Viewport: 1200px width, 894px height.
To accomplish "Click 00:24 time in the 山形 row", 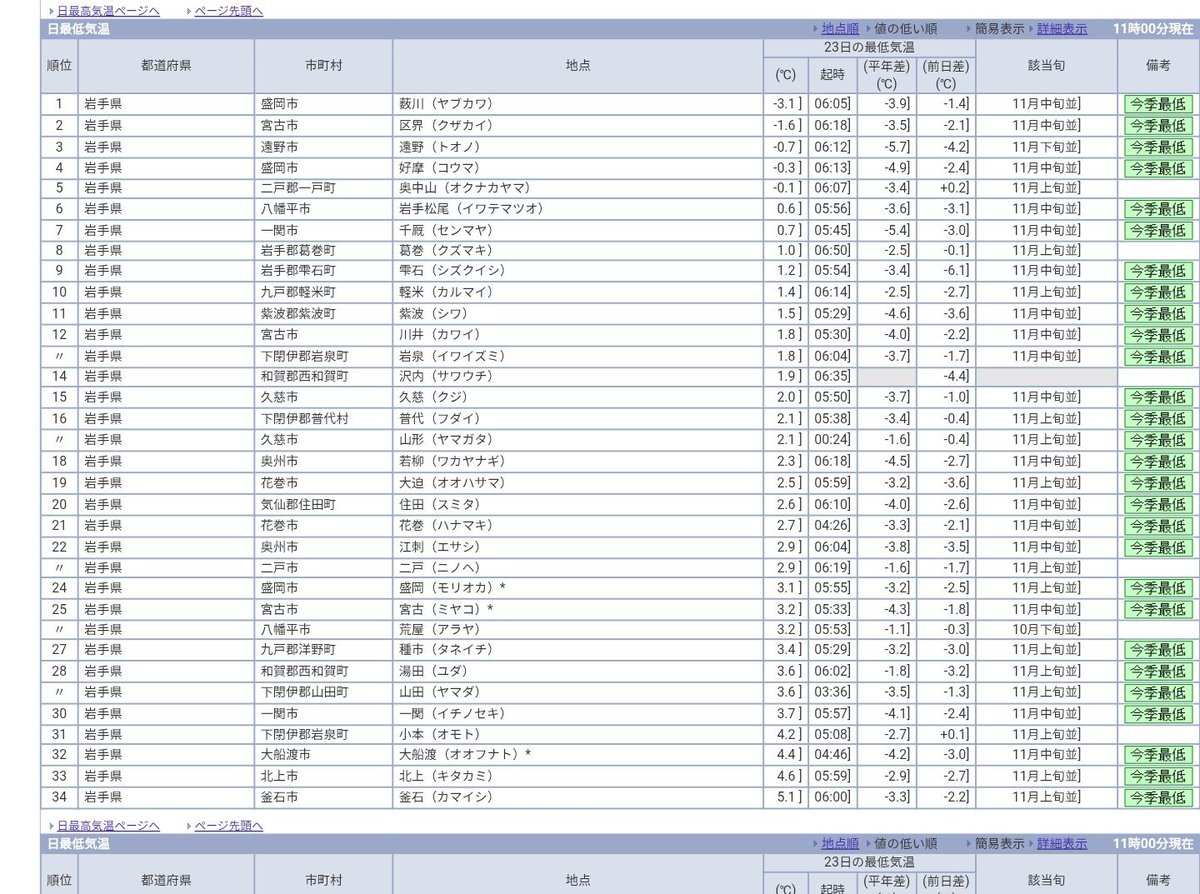I will [x=832, y=440].
